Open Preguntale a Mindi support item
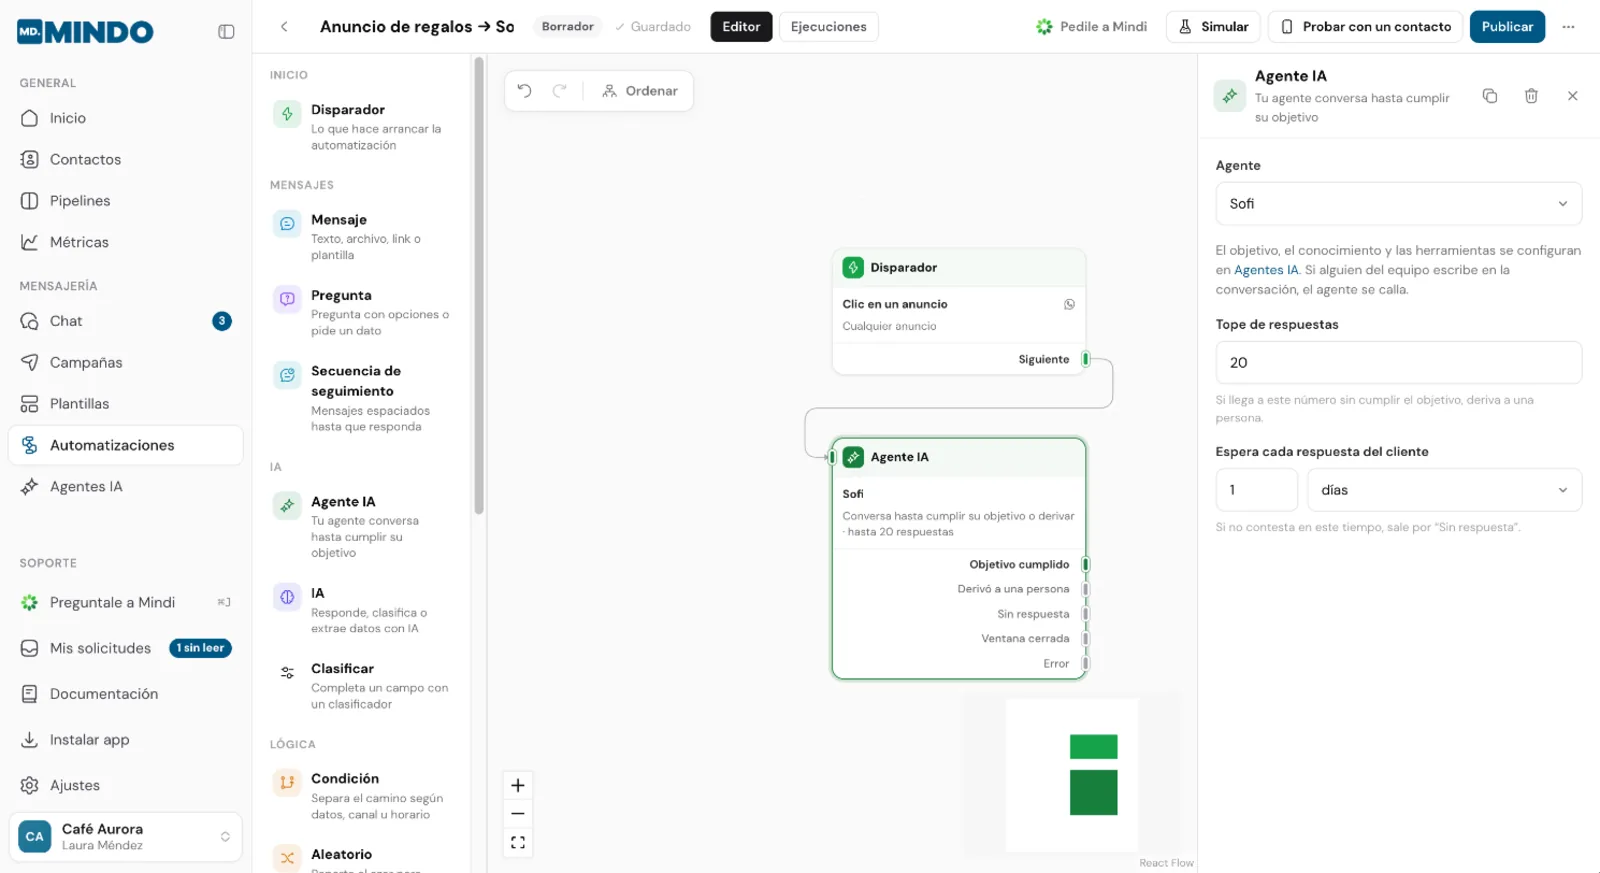 126,603
